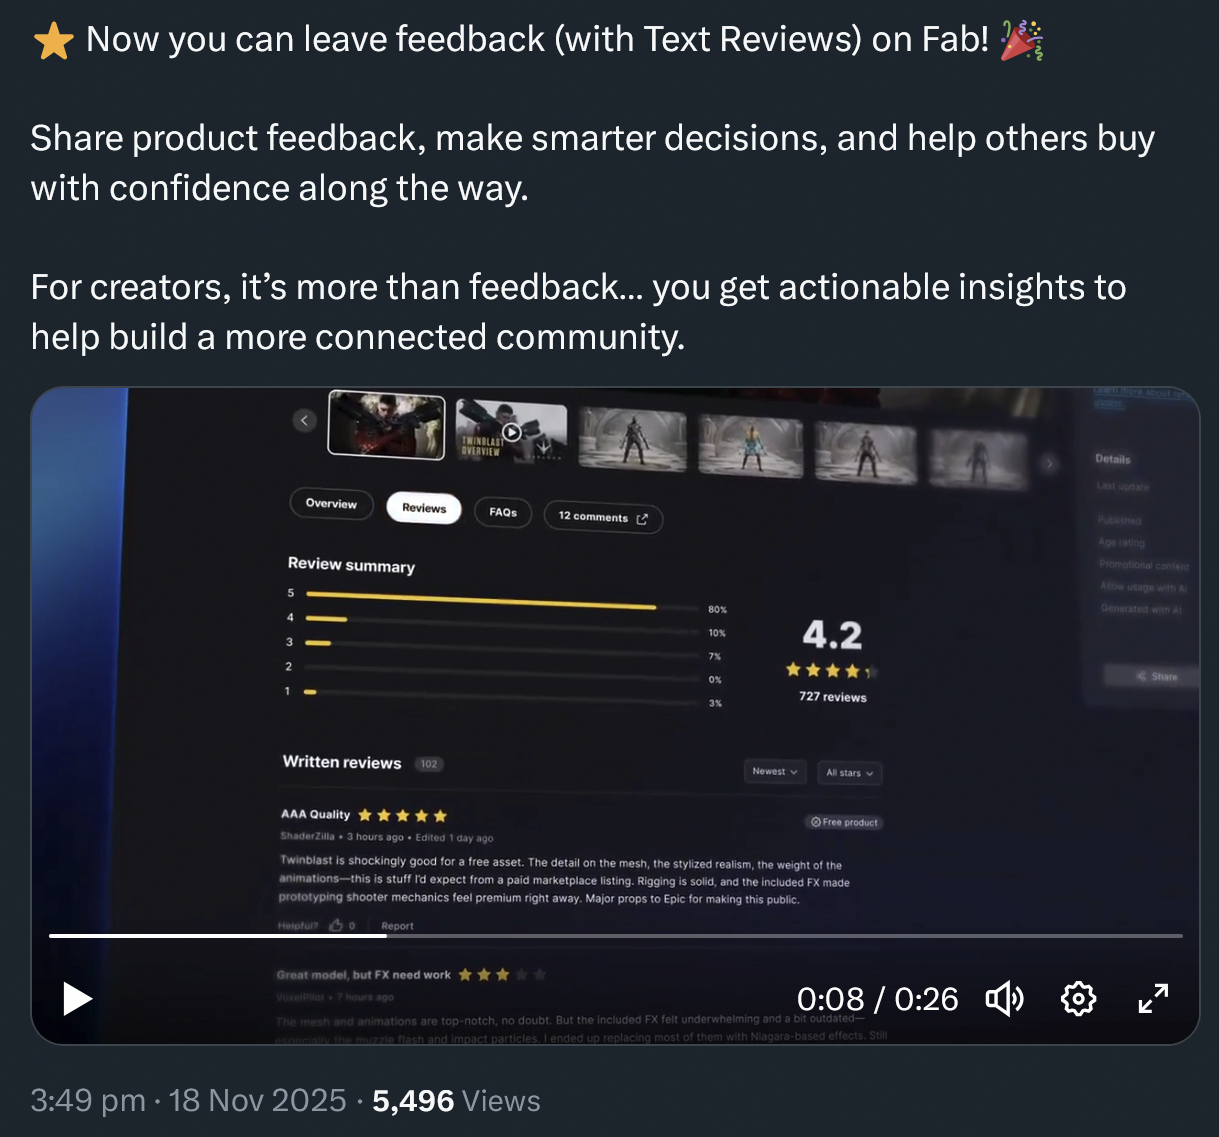Mute the video volume
1219x1137 pixels.
pos(1004,998)
